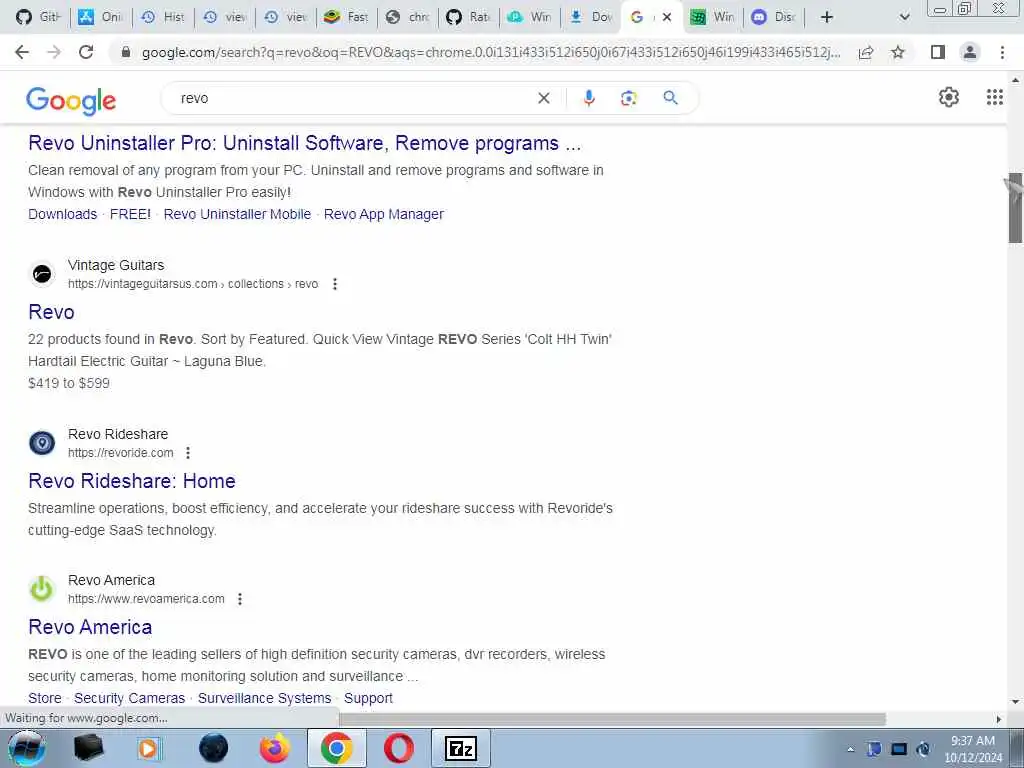The width and height of the screenshot is (1024, 768).
Task: Open the Security Cameras sitelink
Action: pos(129,698)
